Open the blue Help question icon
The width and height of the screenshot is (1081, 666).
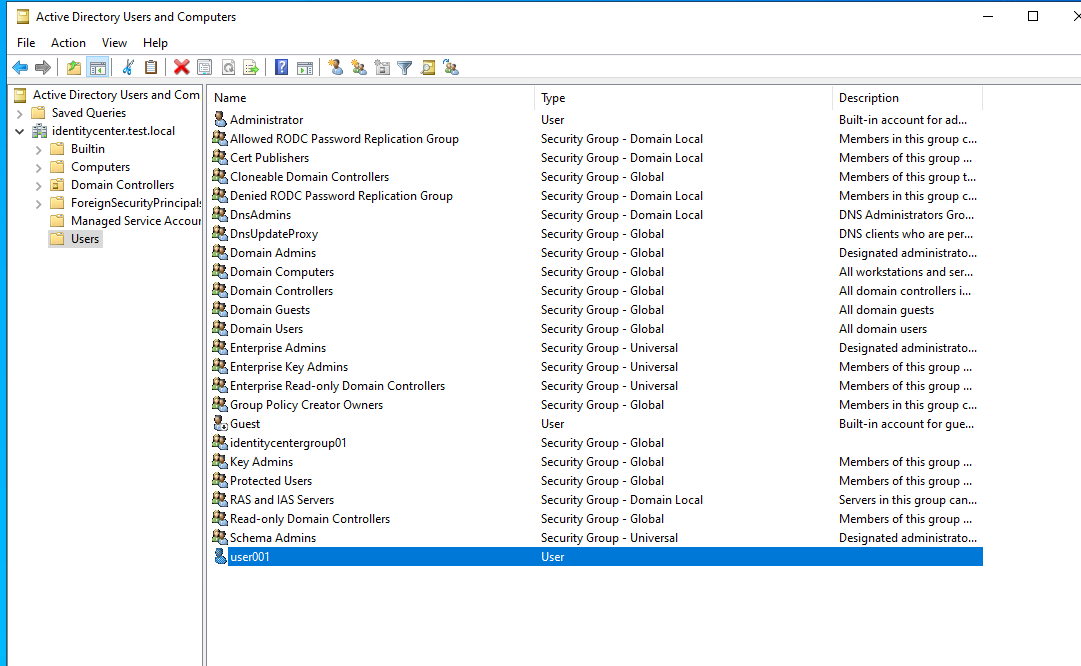[x=281, y=68]
